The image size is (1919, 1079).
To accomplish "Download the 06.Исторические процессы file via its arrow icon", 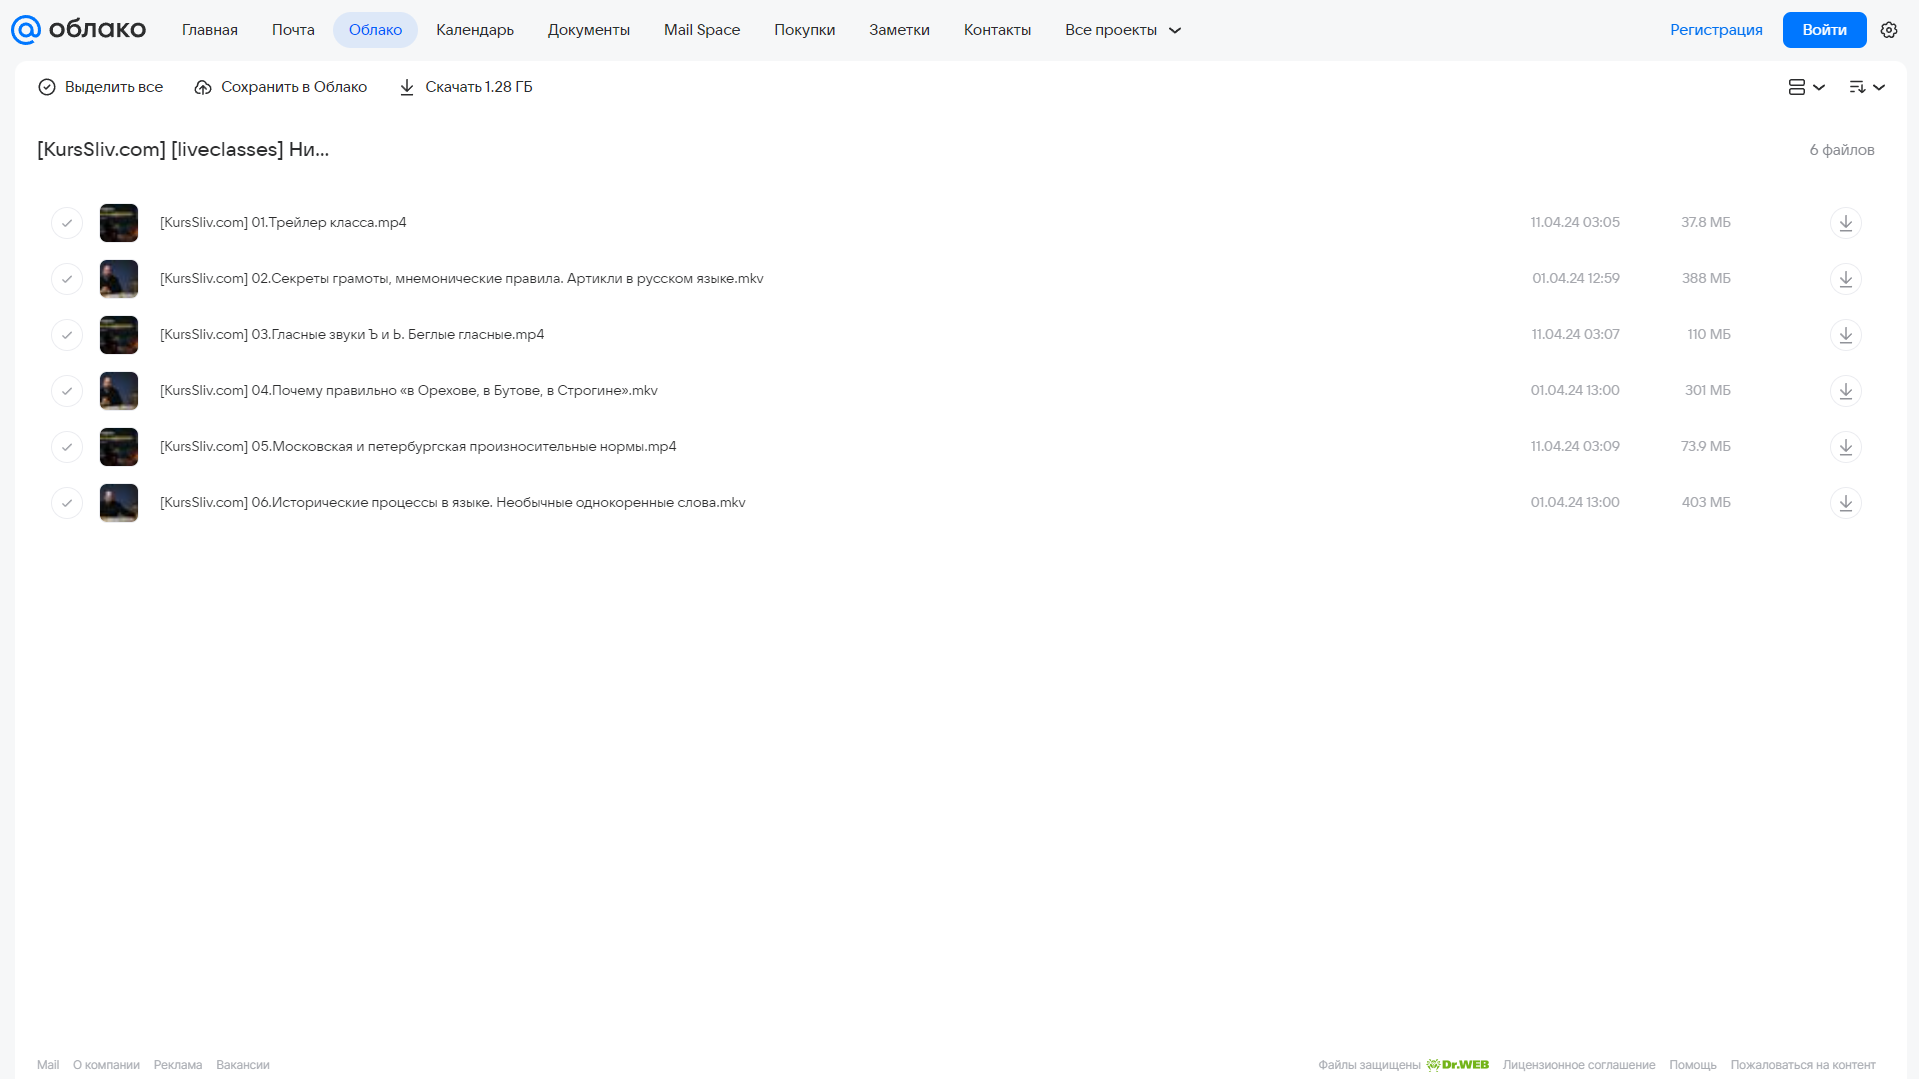I will (x=1845, y=503).
